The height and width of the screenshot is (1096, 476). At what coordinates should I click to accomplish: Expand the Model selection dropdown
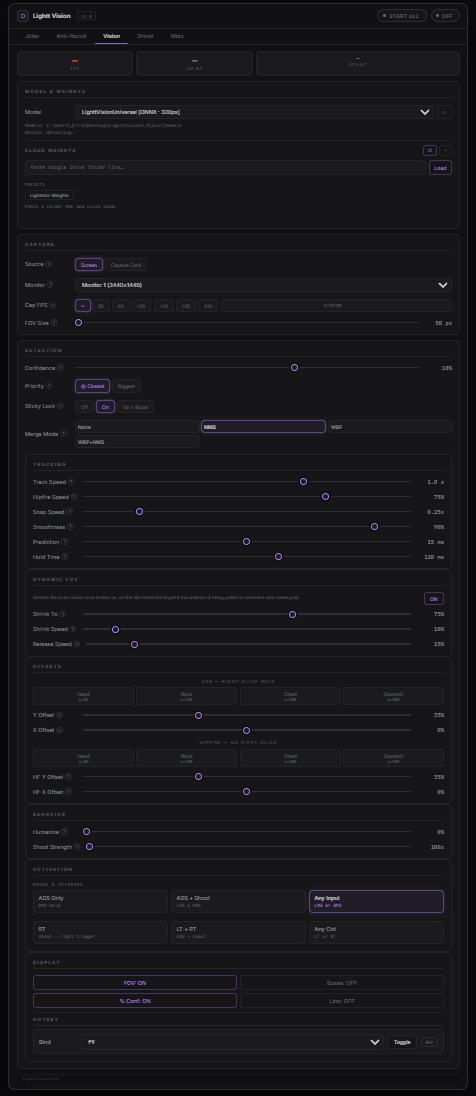pos(254,112)
